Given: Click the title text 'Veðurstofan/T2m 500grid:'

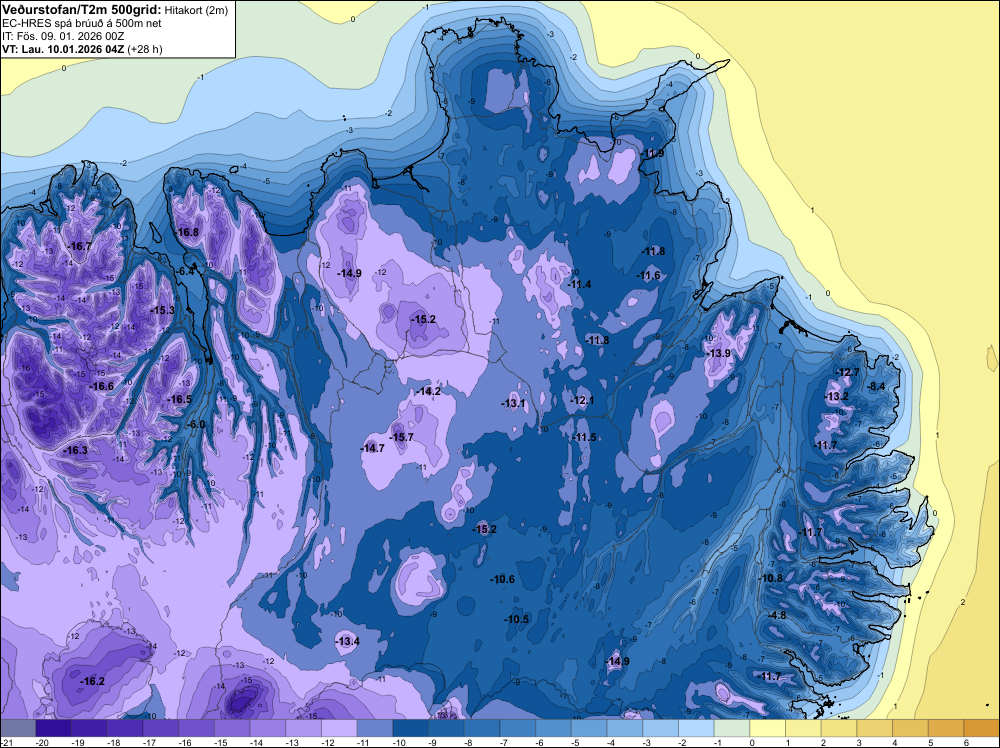Looking at the screenshot, I should click(x=82, y=9).
